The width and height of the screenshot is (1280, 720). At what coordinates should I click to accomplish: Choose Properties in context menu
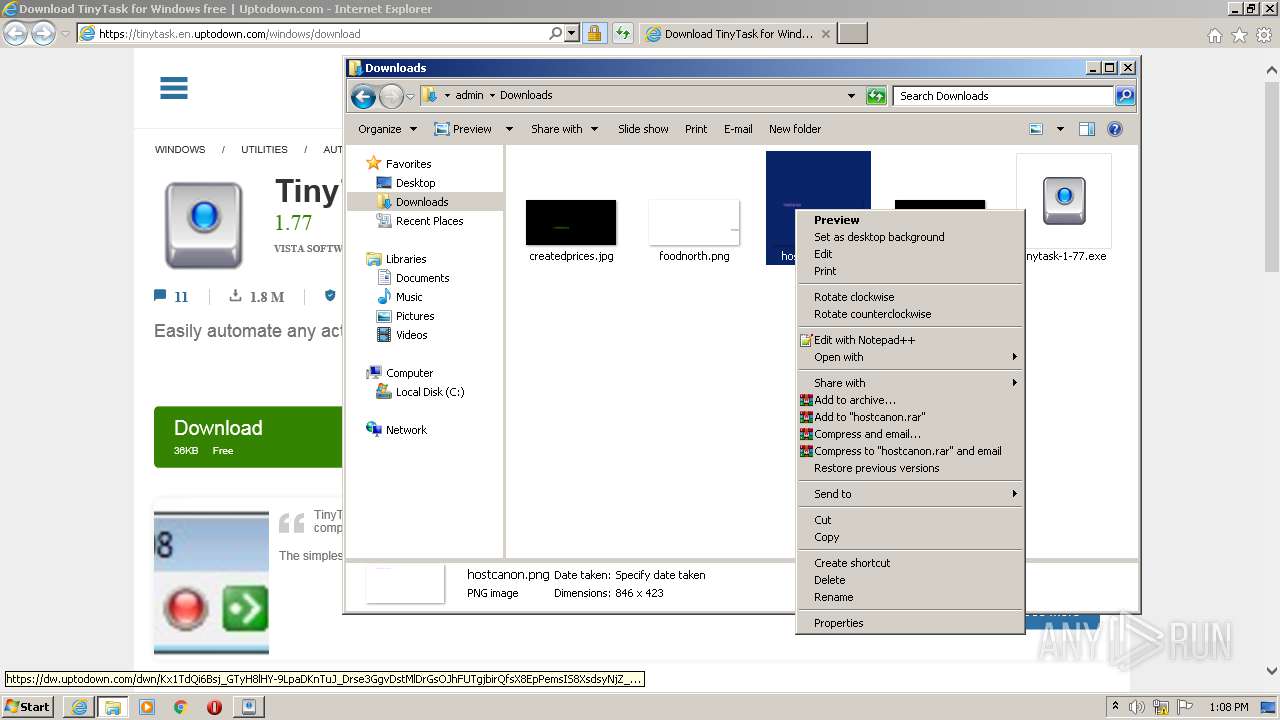[910, 623]
